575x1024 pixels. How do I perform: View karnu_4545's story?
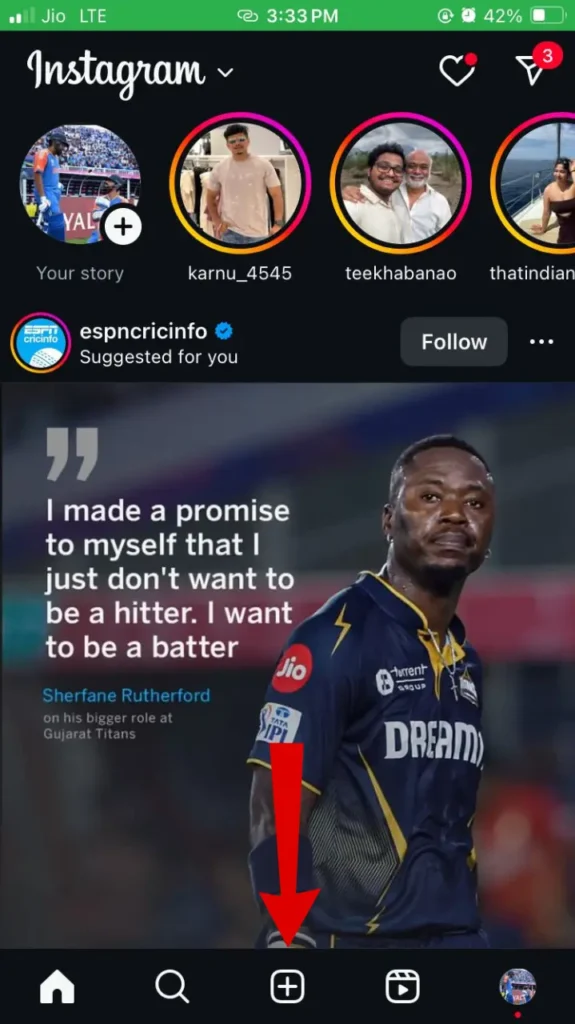tap(240, 184)
